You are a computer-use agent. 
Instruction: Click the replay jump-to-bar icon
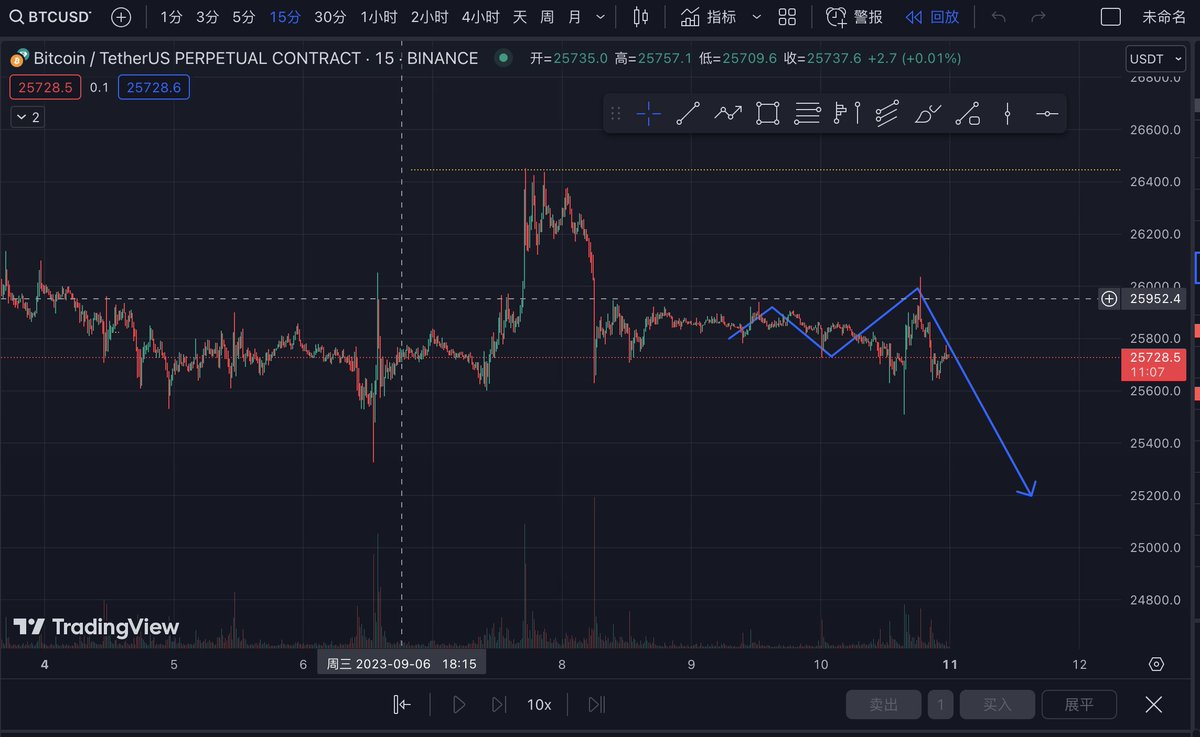pyautogui.click(x=402, y=705)
